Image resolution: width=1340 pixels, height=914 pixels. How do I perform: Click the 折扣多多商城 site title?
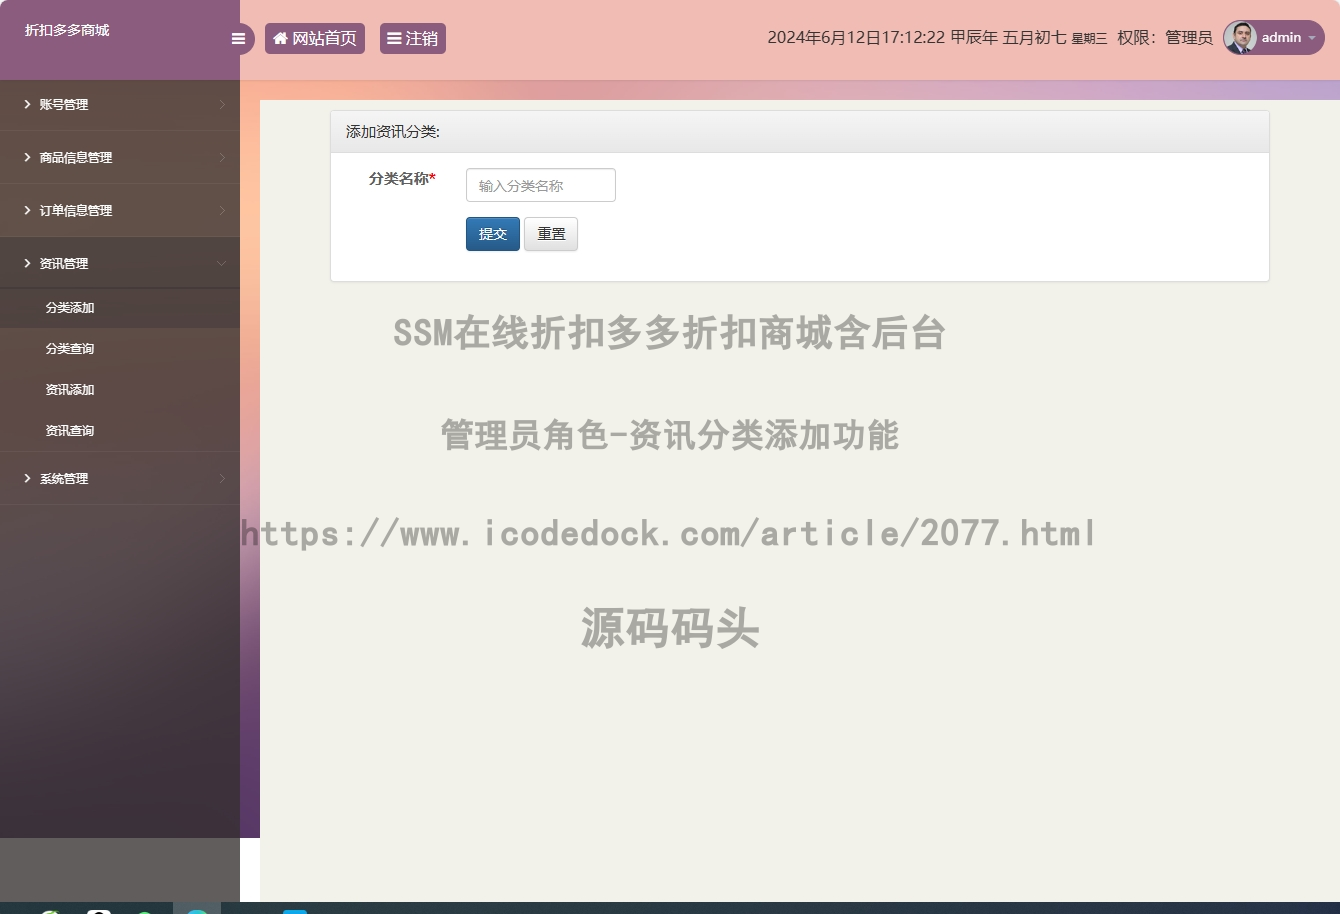click(67, 30)
